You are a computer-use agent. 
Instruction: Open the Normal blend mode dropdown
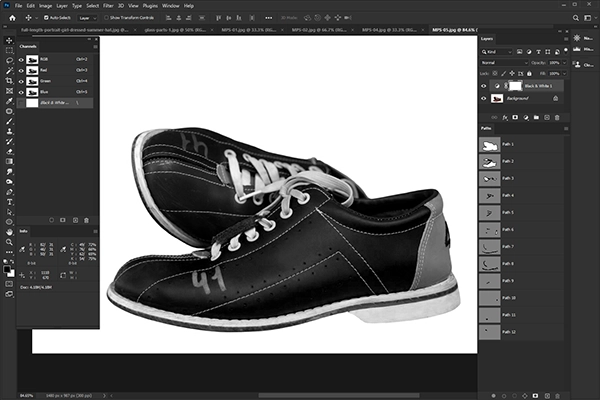(503, 63)
